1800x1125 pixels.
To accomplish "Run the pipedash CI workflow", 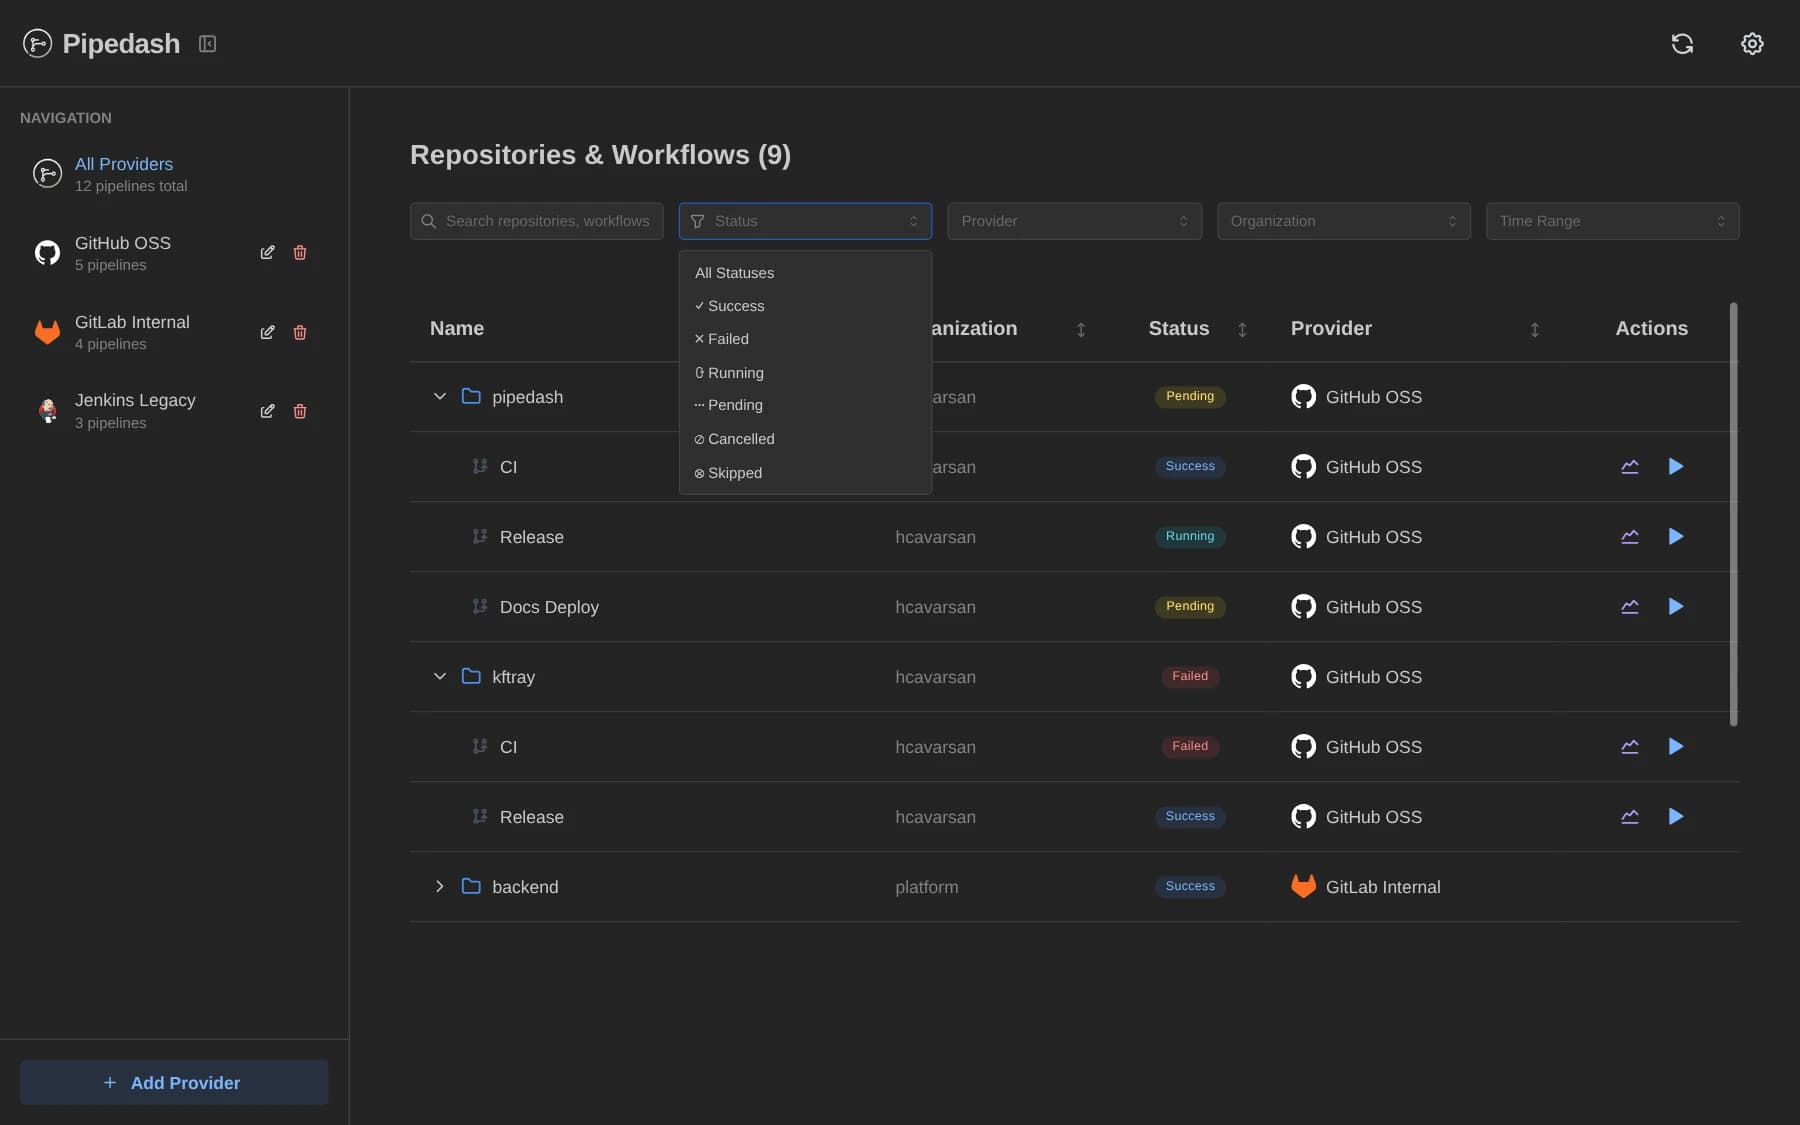I will point(1676,466).
